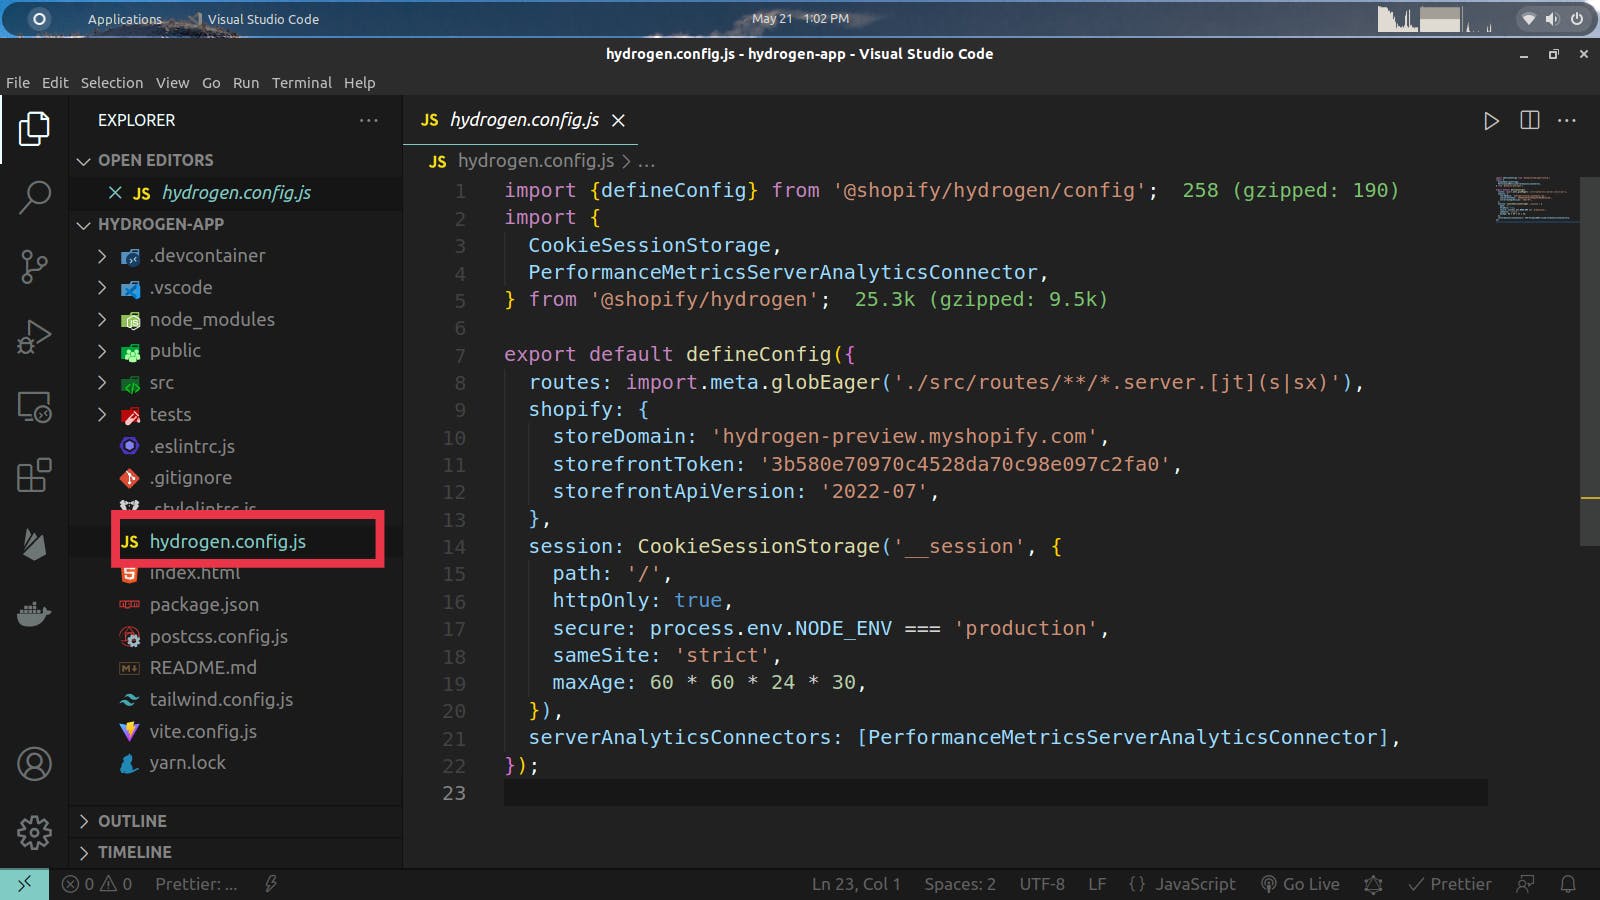Click the feedback icon in status bar
The height and width of the screenshot is (900, 1600).
tap(1525, 884)
